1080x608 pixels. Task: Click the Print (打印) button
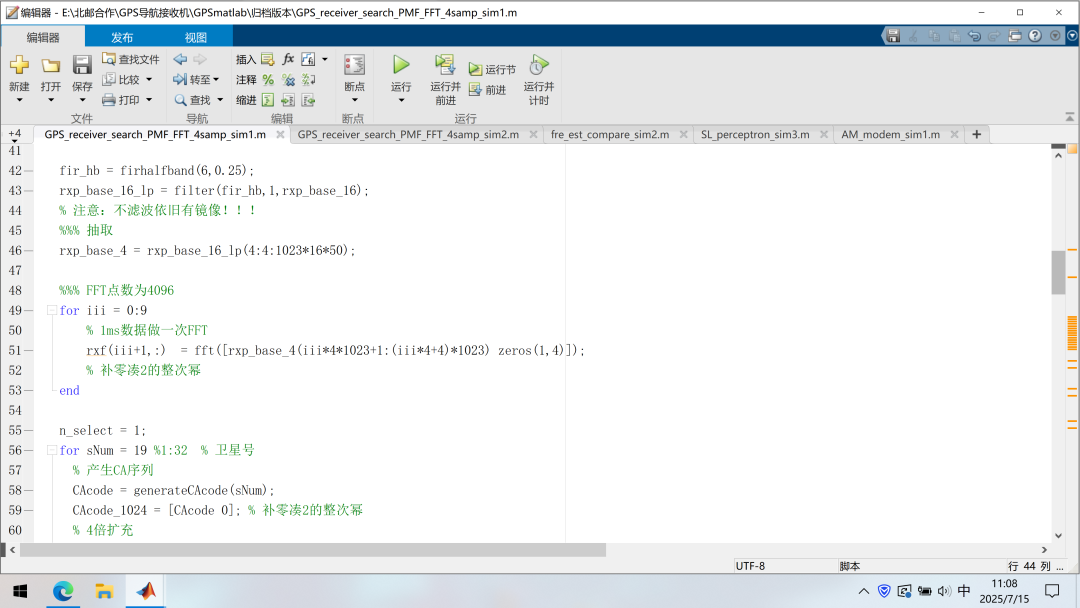(x=121, y=100)
